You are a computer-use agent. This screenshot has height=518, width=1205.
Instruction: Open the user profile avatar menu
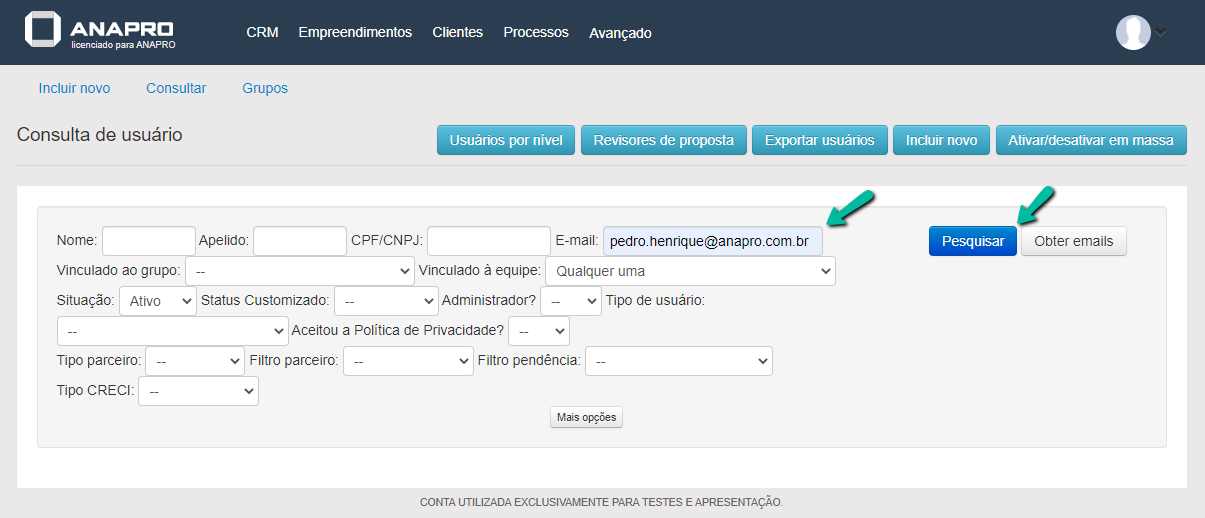1133,32
